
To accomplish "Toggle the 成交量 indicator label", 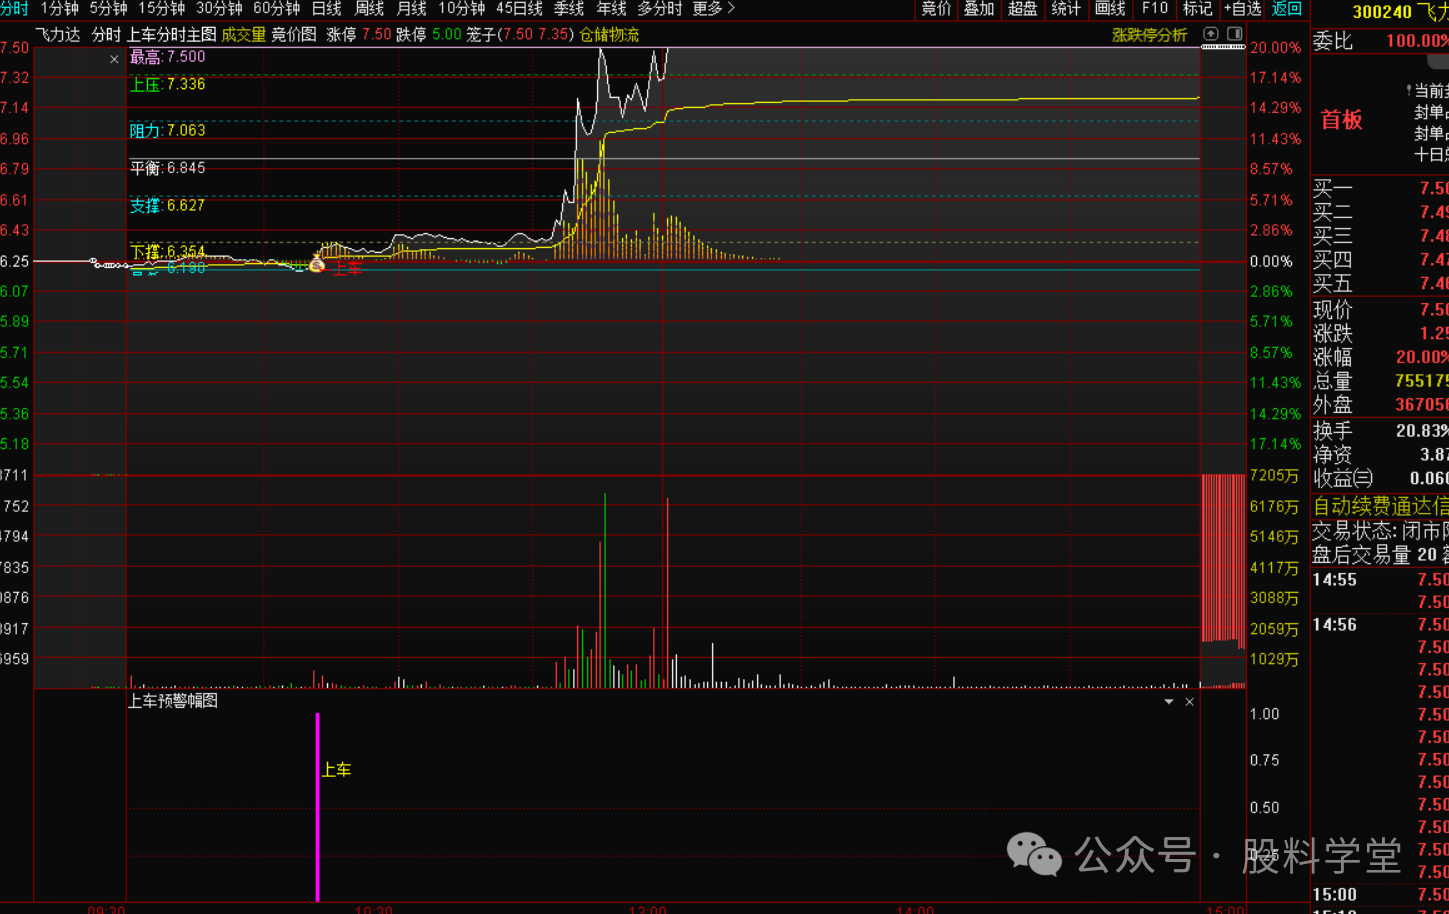I will [243, 35].
